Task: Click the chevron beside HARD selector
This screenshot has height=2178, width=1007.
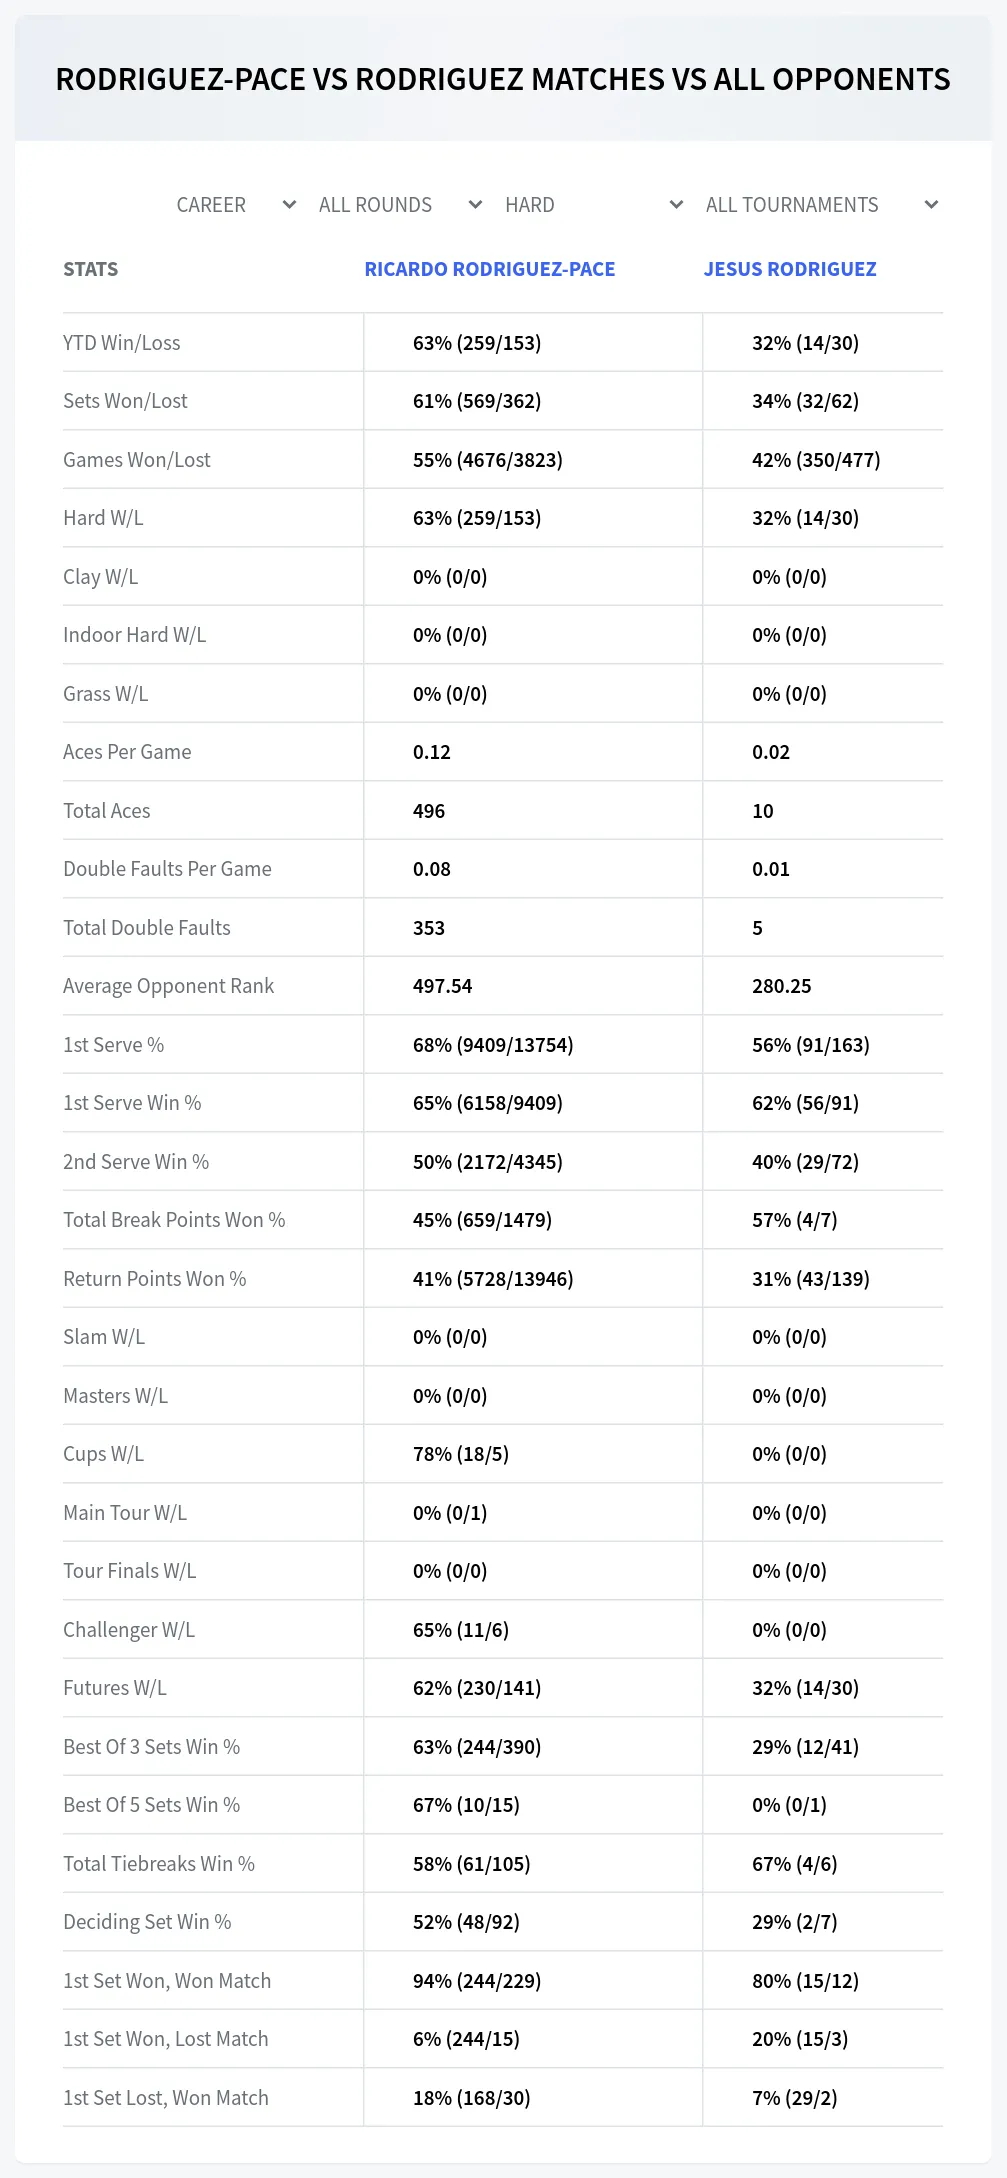Action: 676,205
